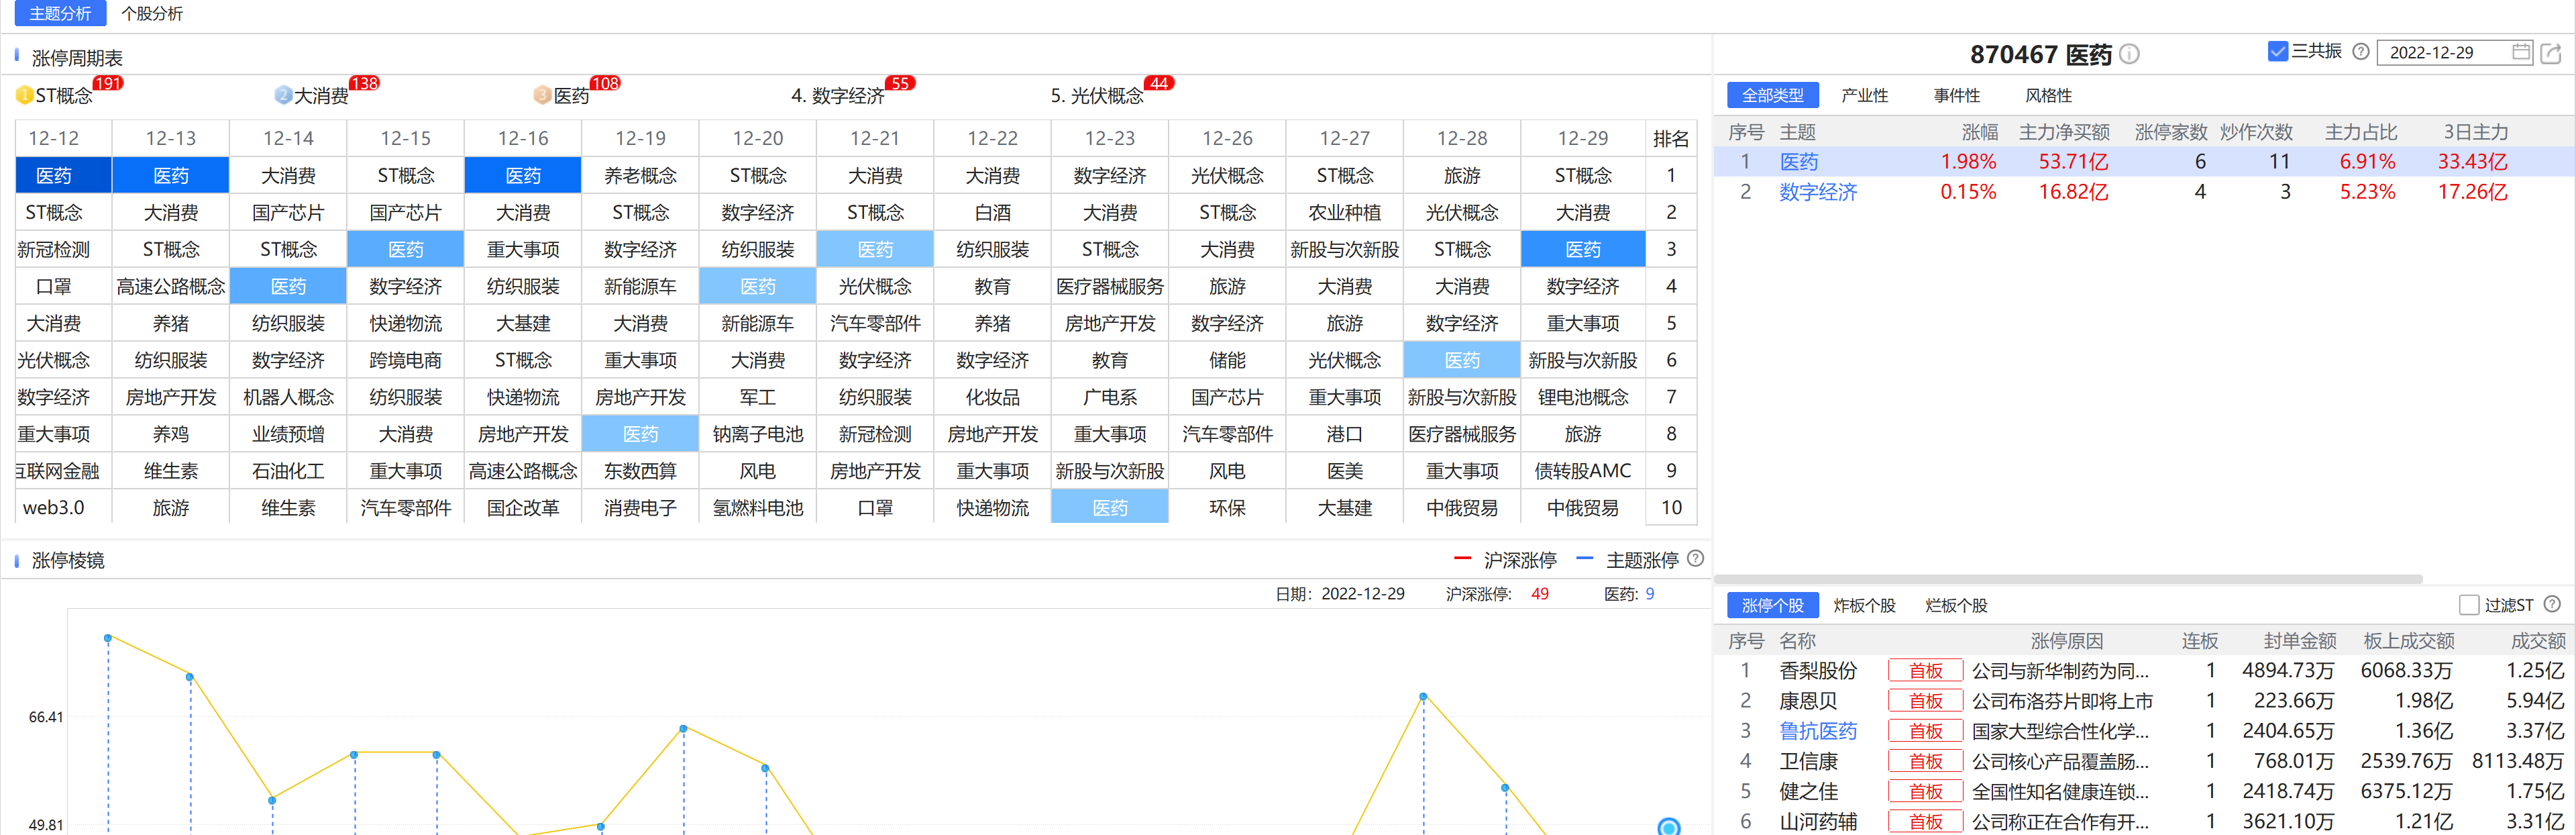
Task: Click the silver medal icon for 大消费
Action: 283,95
